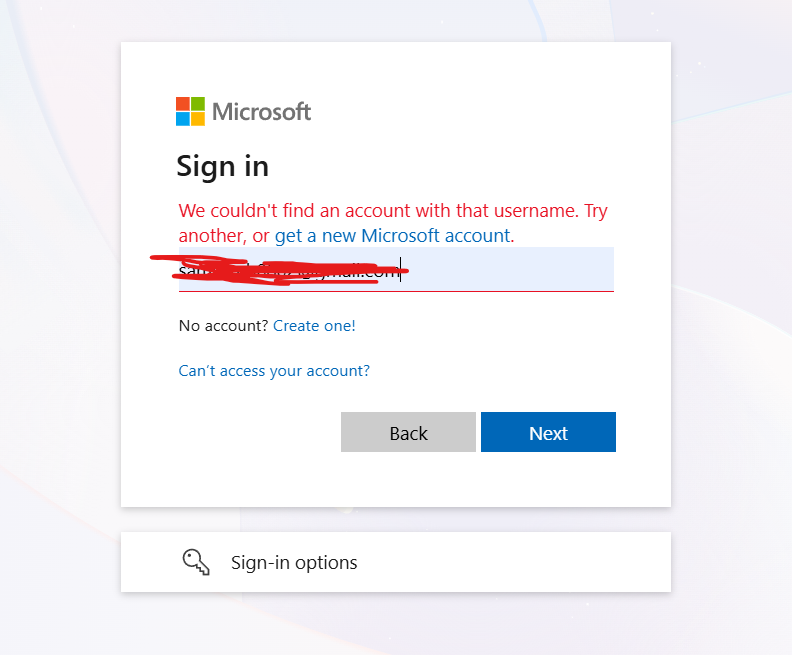
Task: Click the green square of Microsoft logo
Action: coord(198,104)
